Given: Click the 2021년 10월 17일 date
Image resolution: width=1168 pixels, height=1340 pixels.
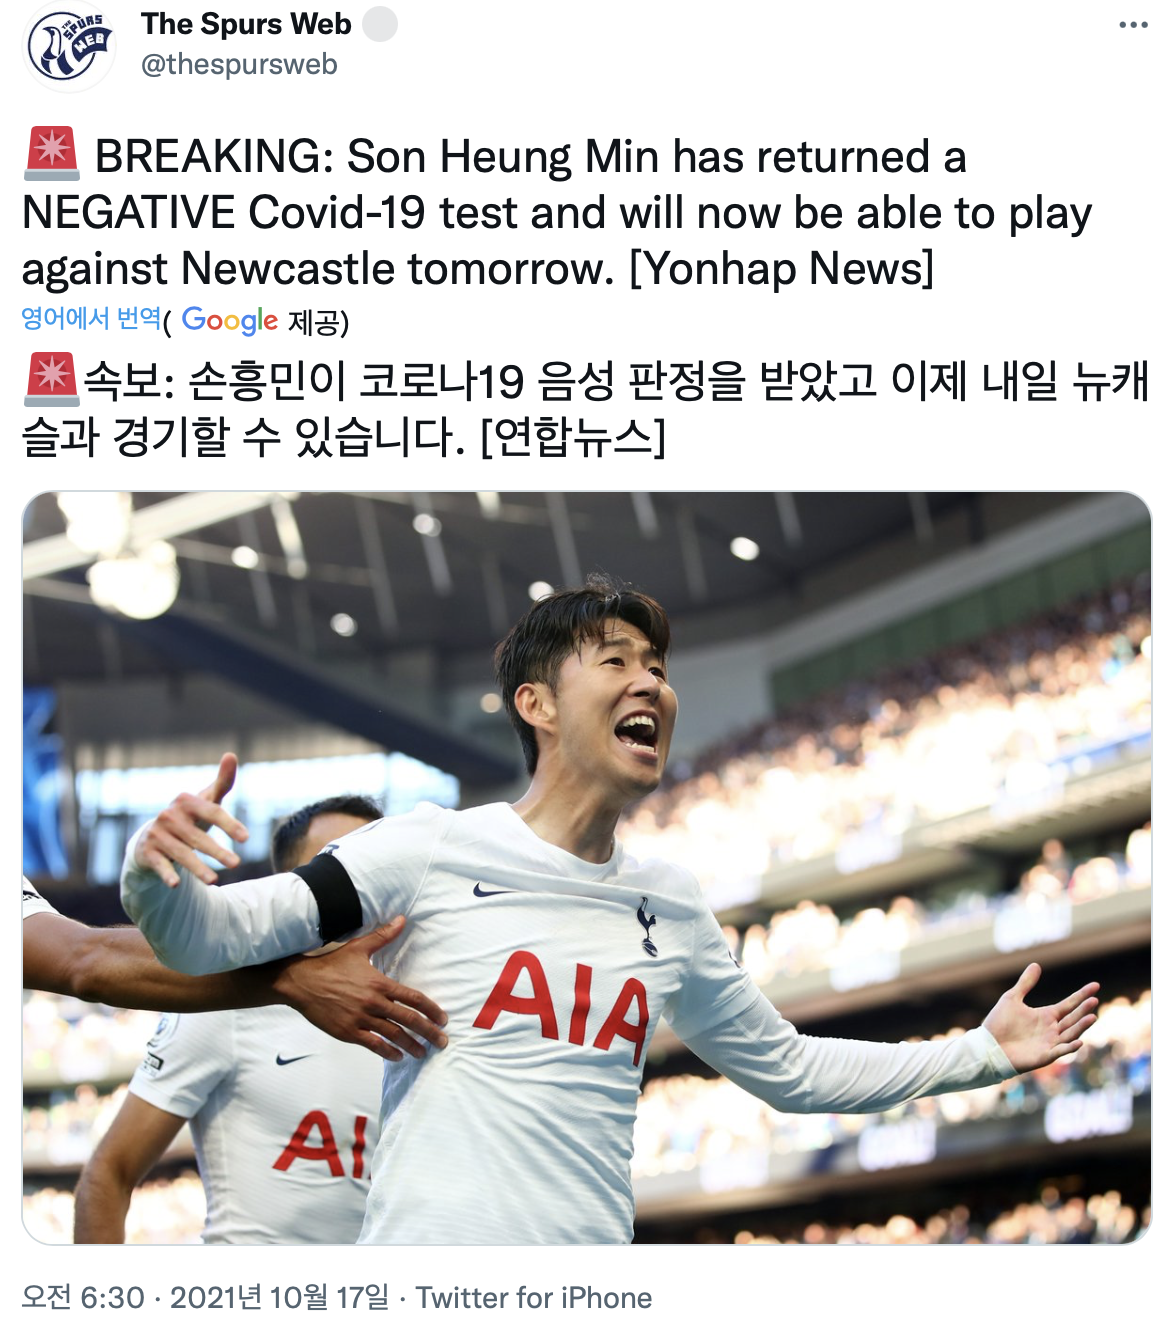Looking at the screenshot, I should 279,1298.
